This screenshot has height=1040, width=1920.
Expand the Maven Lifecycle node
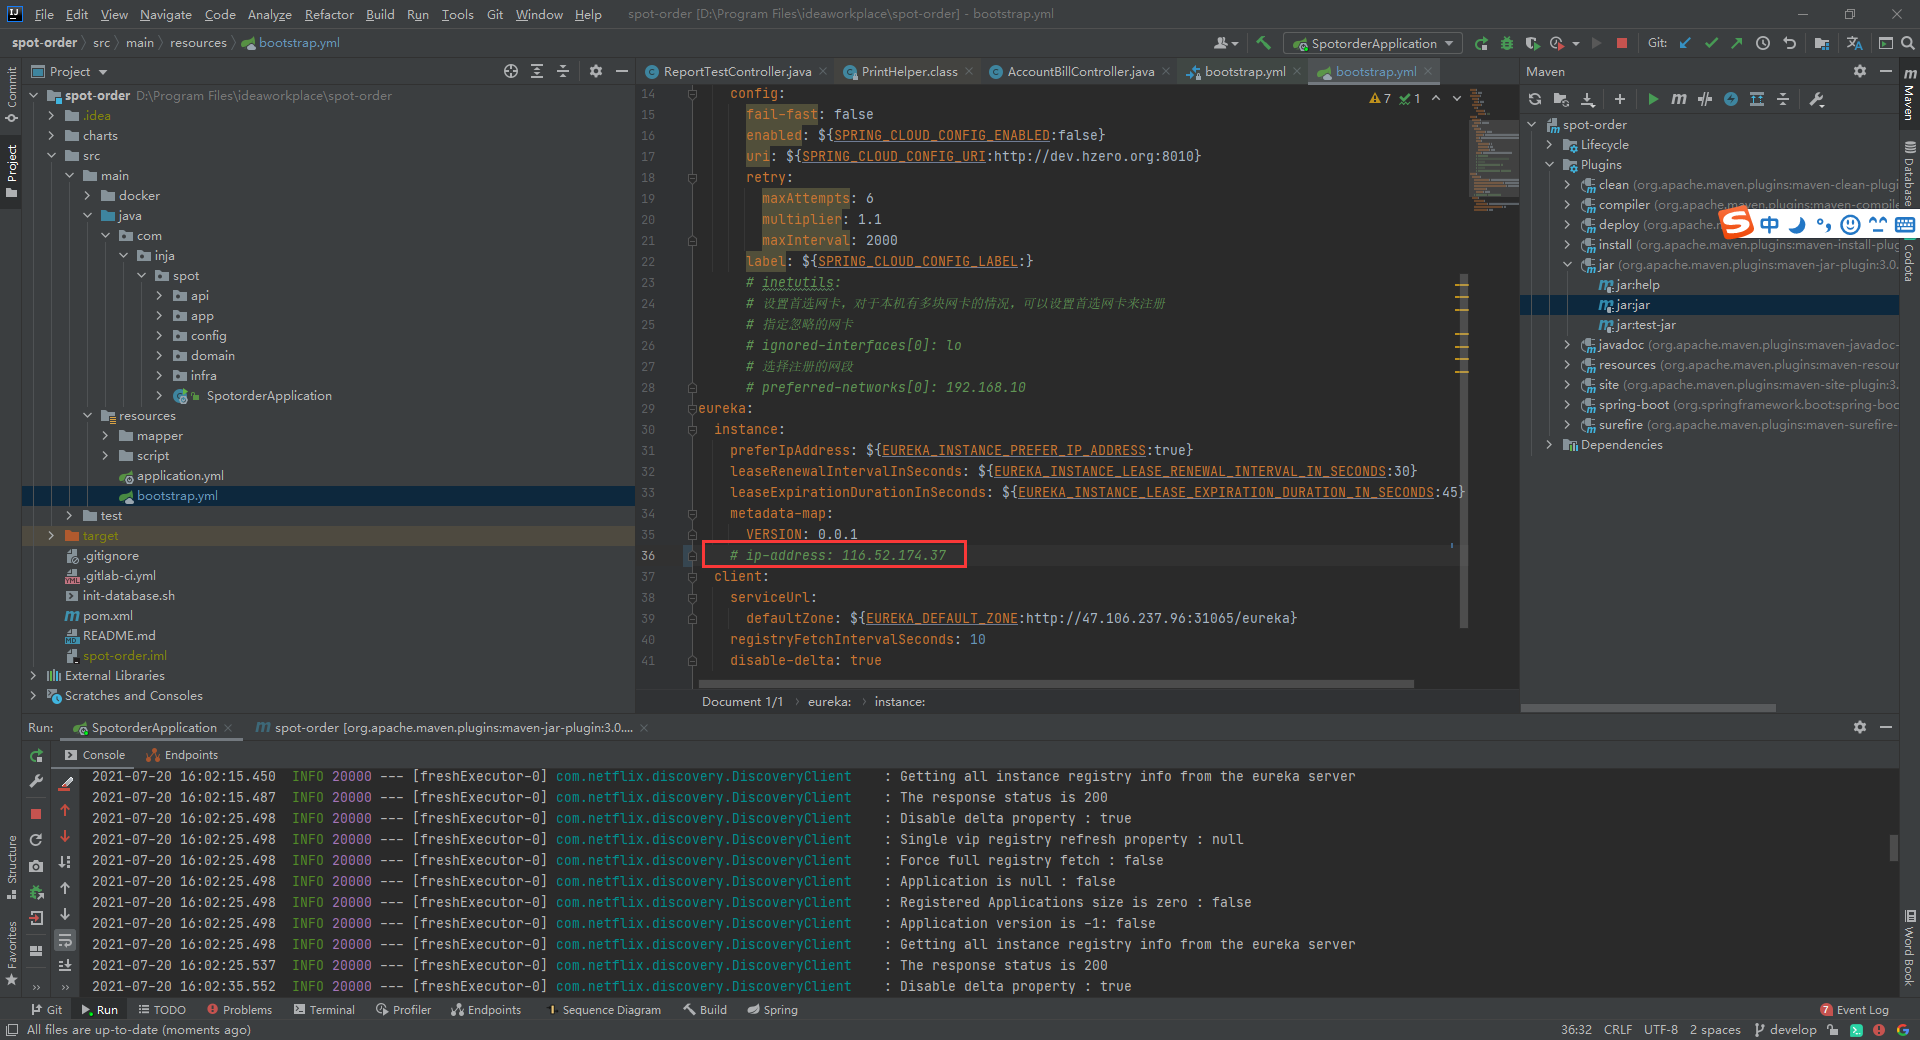click(x=1549, y=145)
